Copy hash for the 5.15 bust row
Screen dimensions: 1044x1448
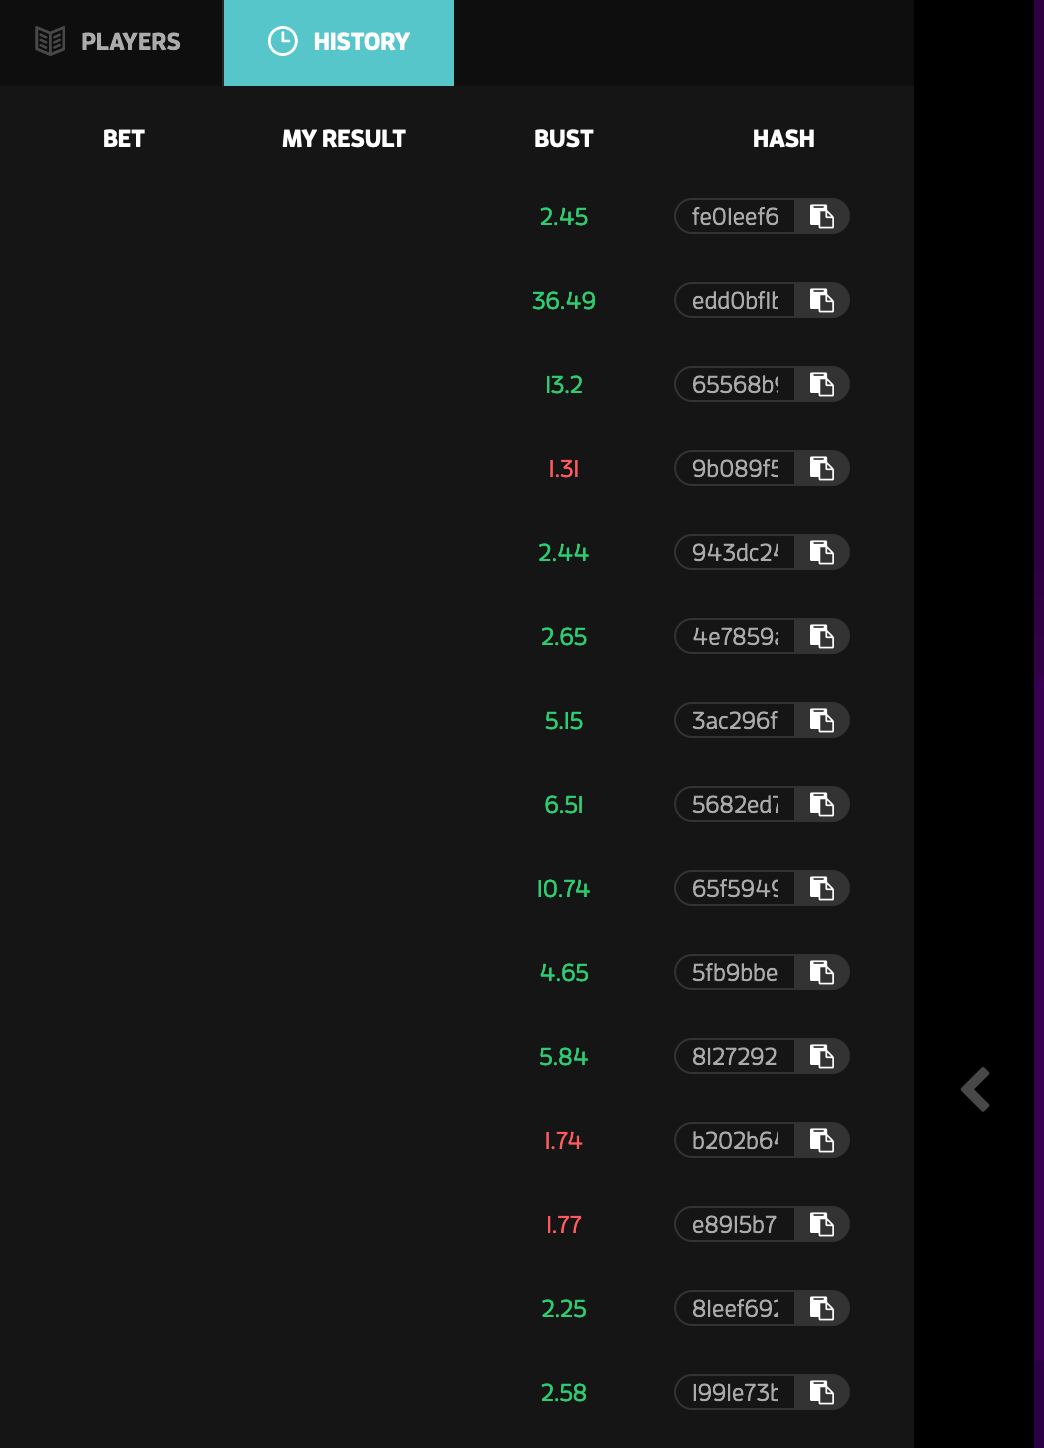point(822,720)
